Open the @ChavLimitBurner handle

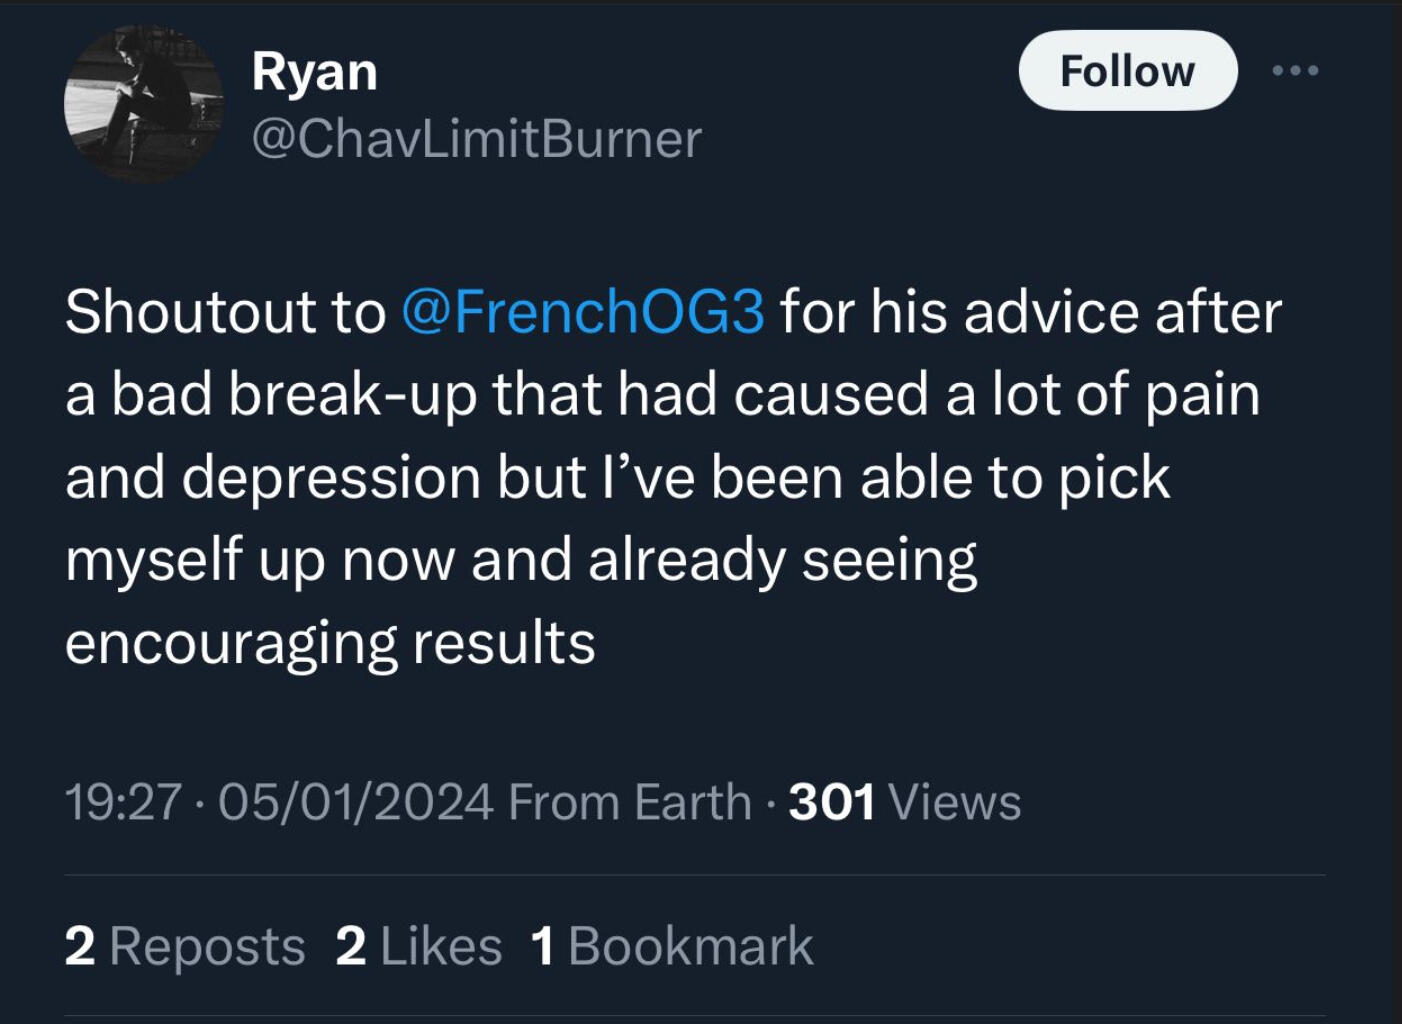pyautogui.click(x=476, y=139)
